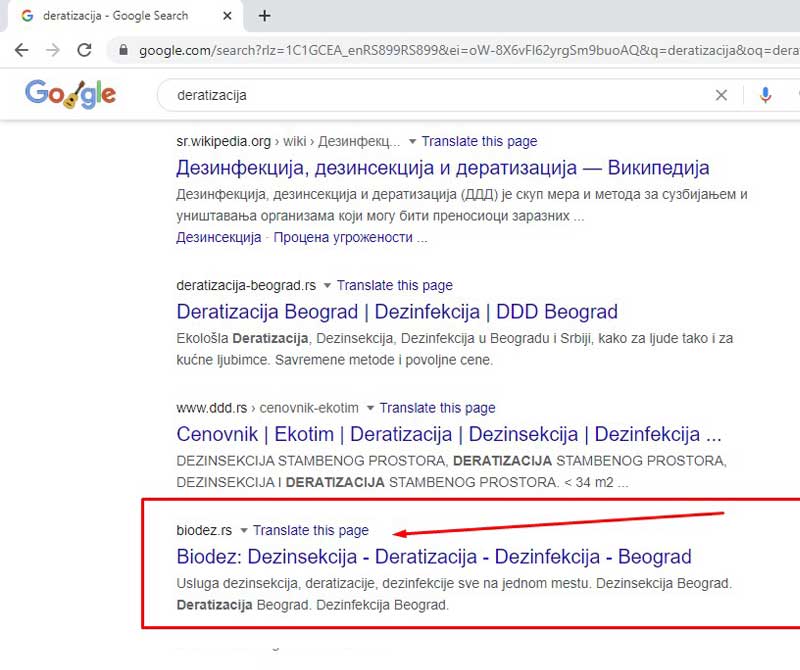Open the Cenovnik | Ekotim result title
Image resolution: width=800 pixels, height=670 pixels.
[448, 434]
